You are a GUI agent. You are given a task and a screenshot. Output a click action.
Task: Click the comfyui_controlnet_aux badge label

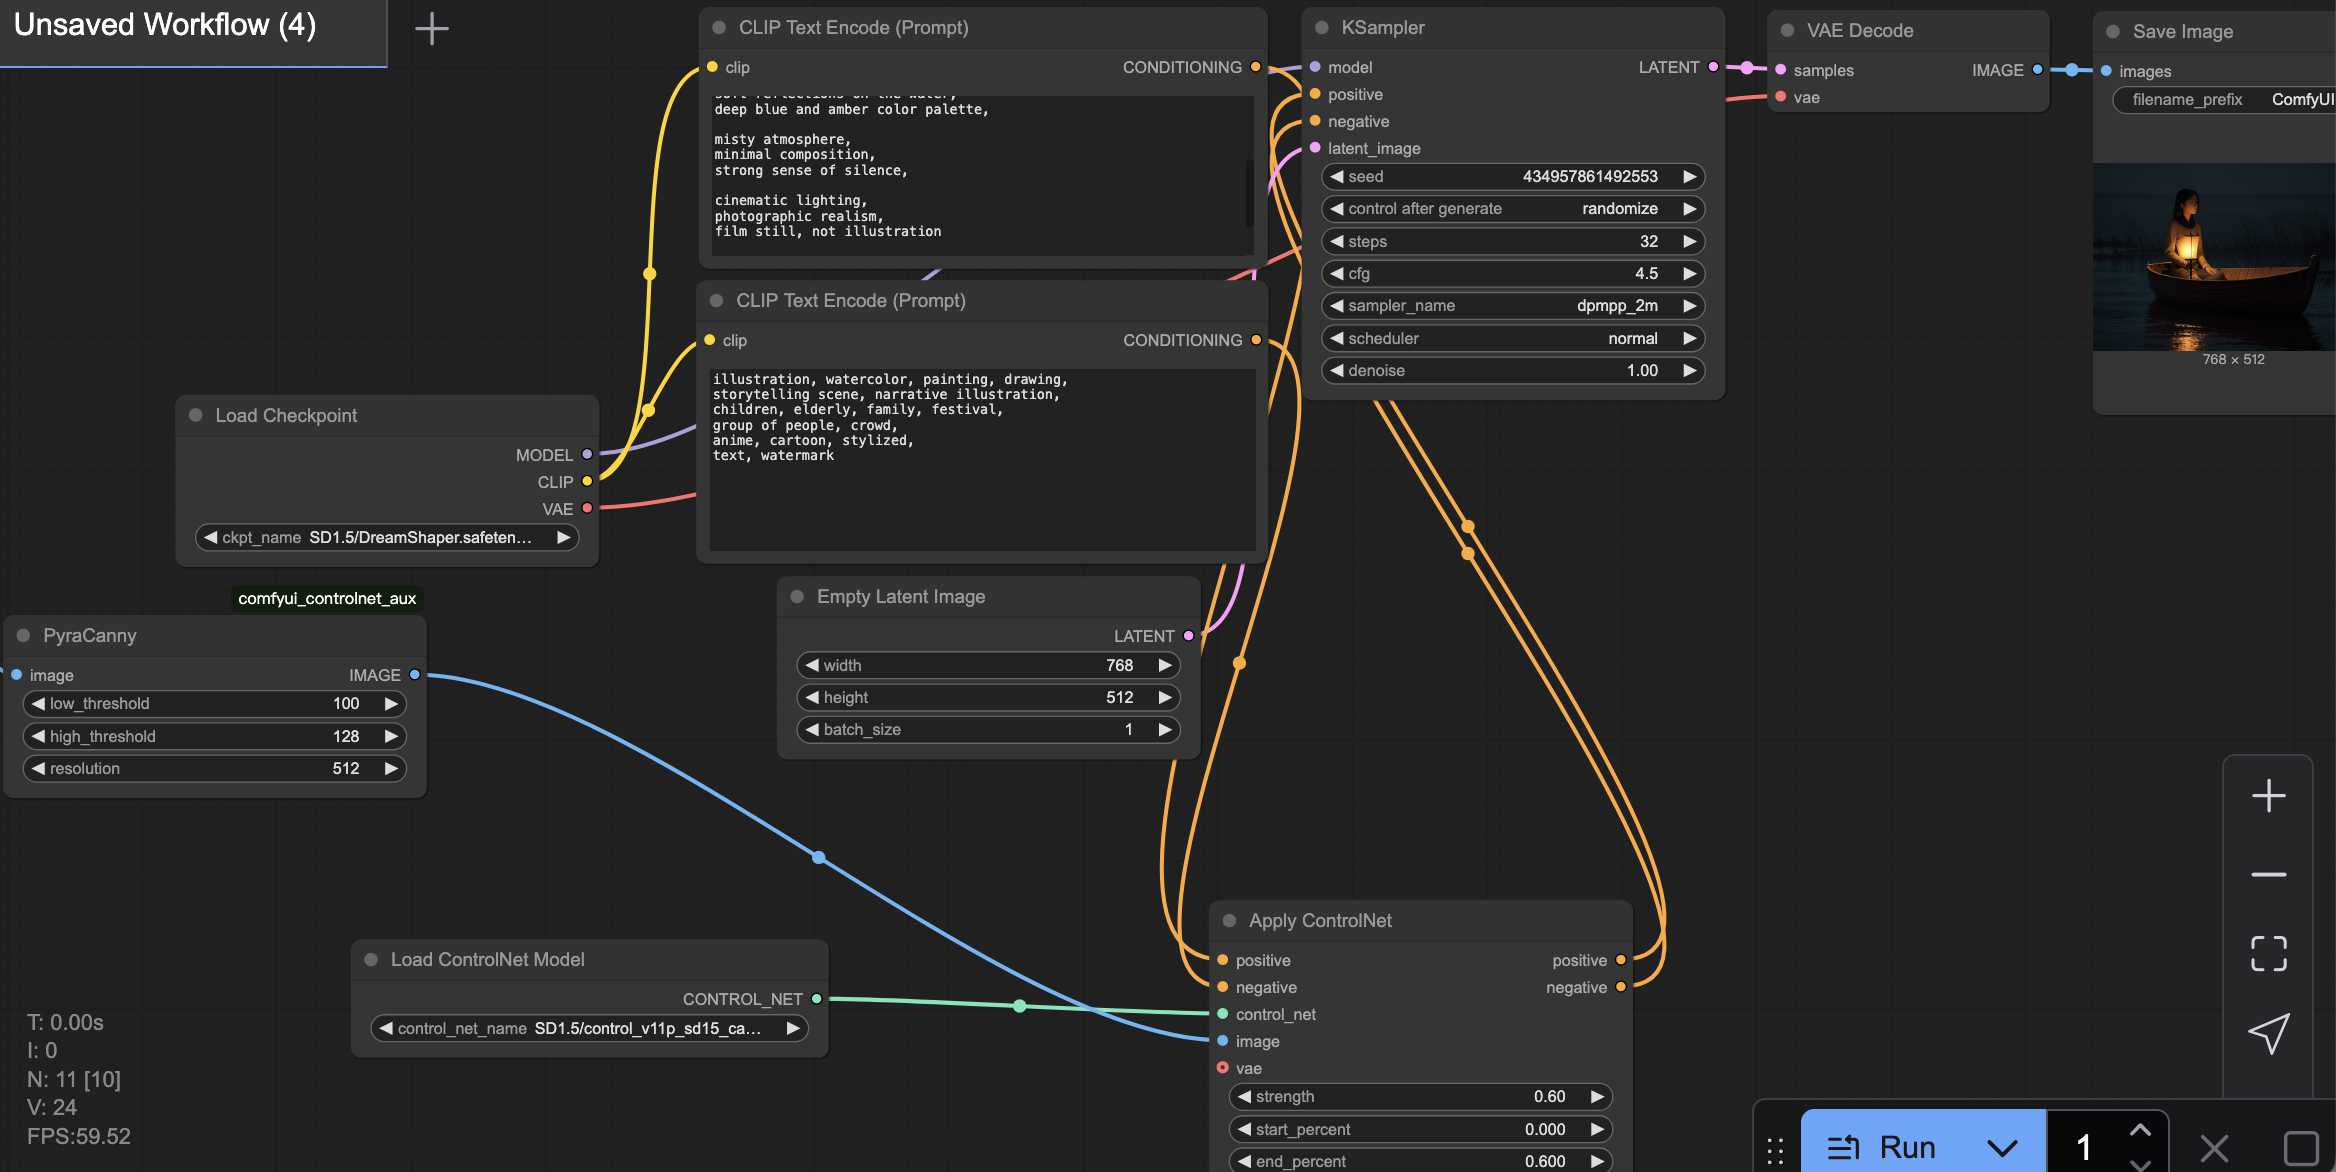click(x=327, y=599)
